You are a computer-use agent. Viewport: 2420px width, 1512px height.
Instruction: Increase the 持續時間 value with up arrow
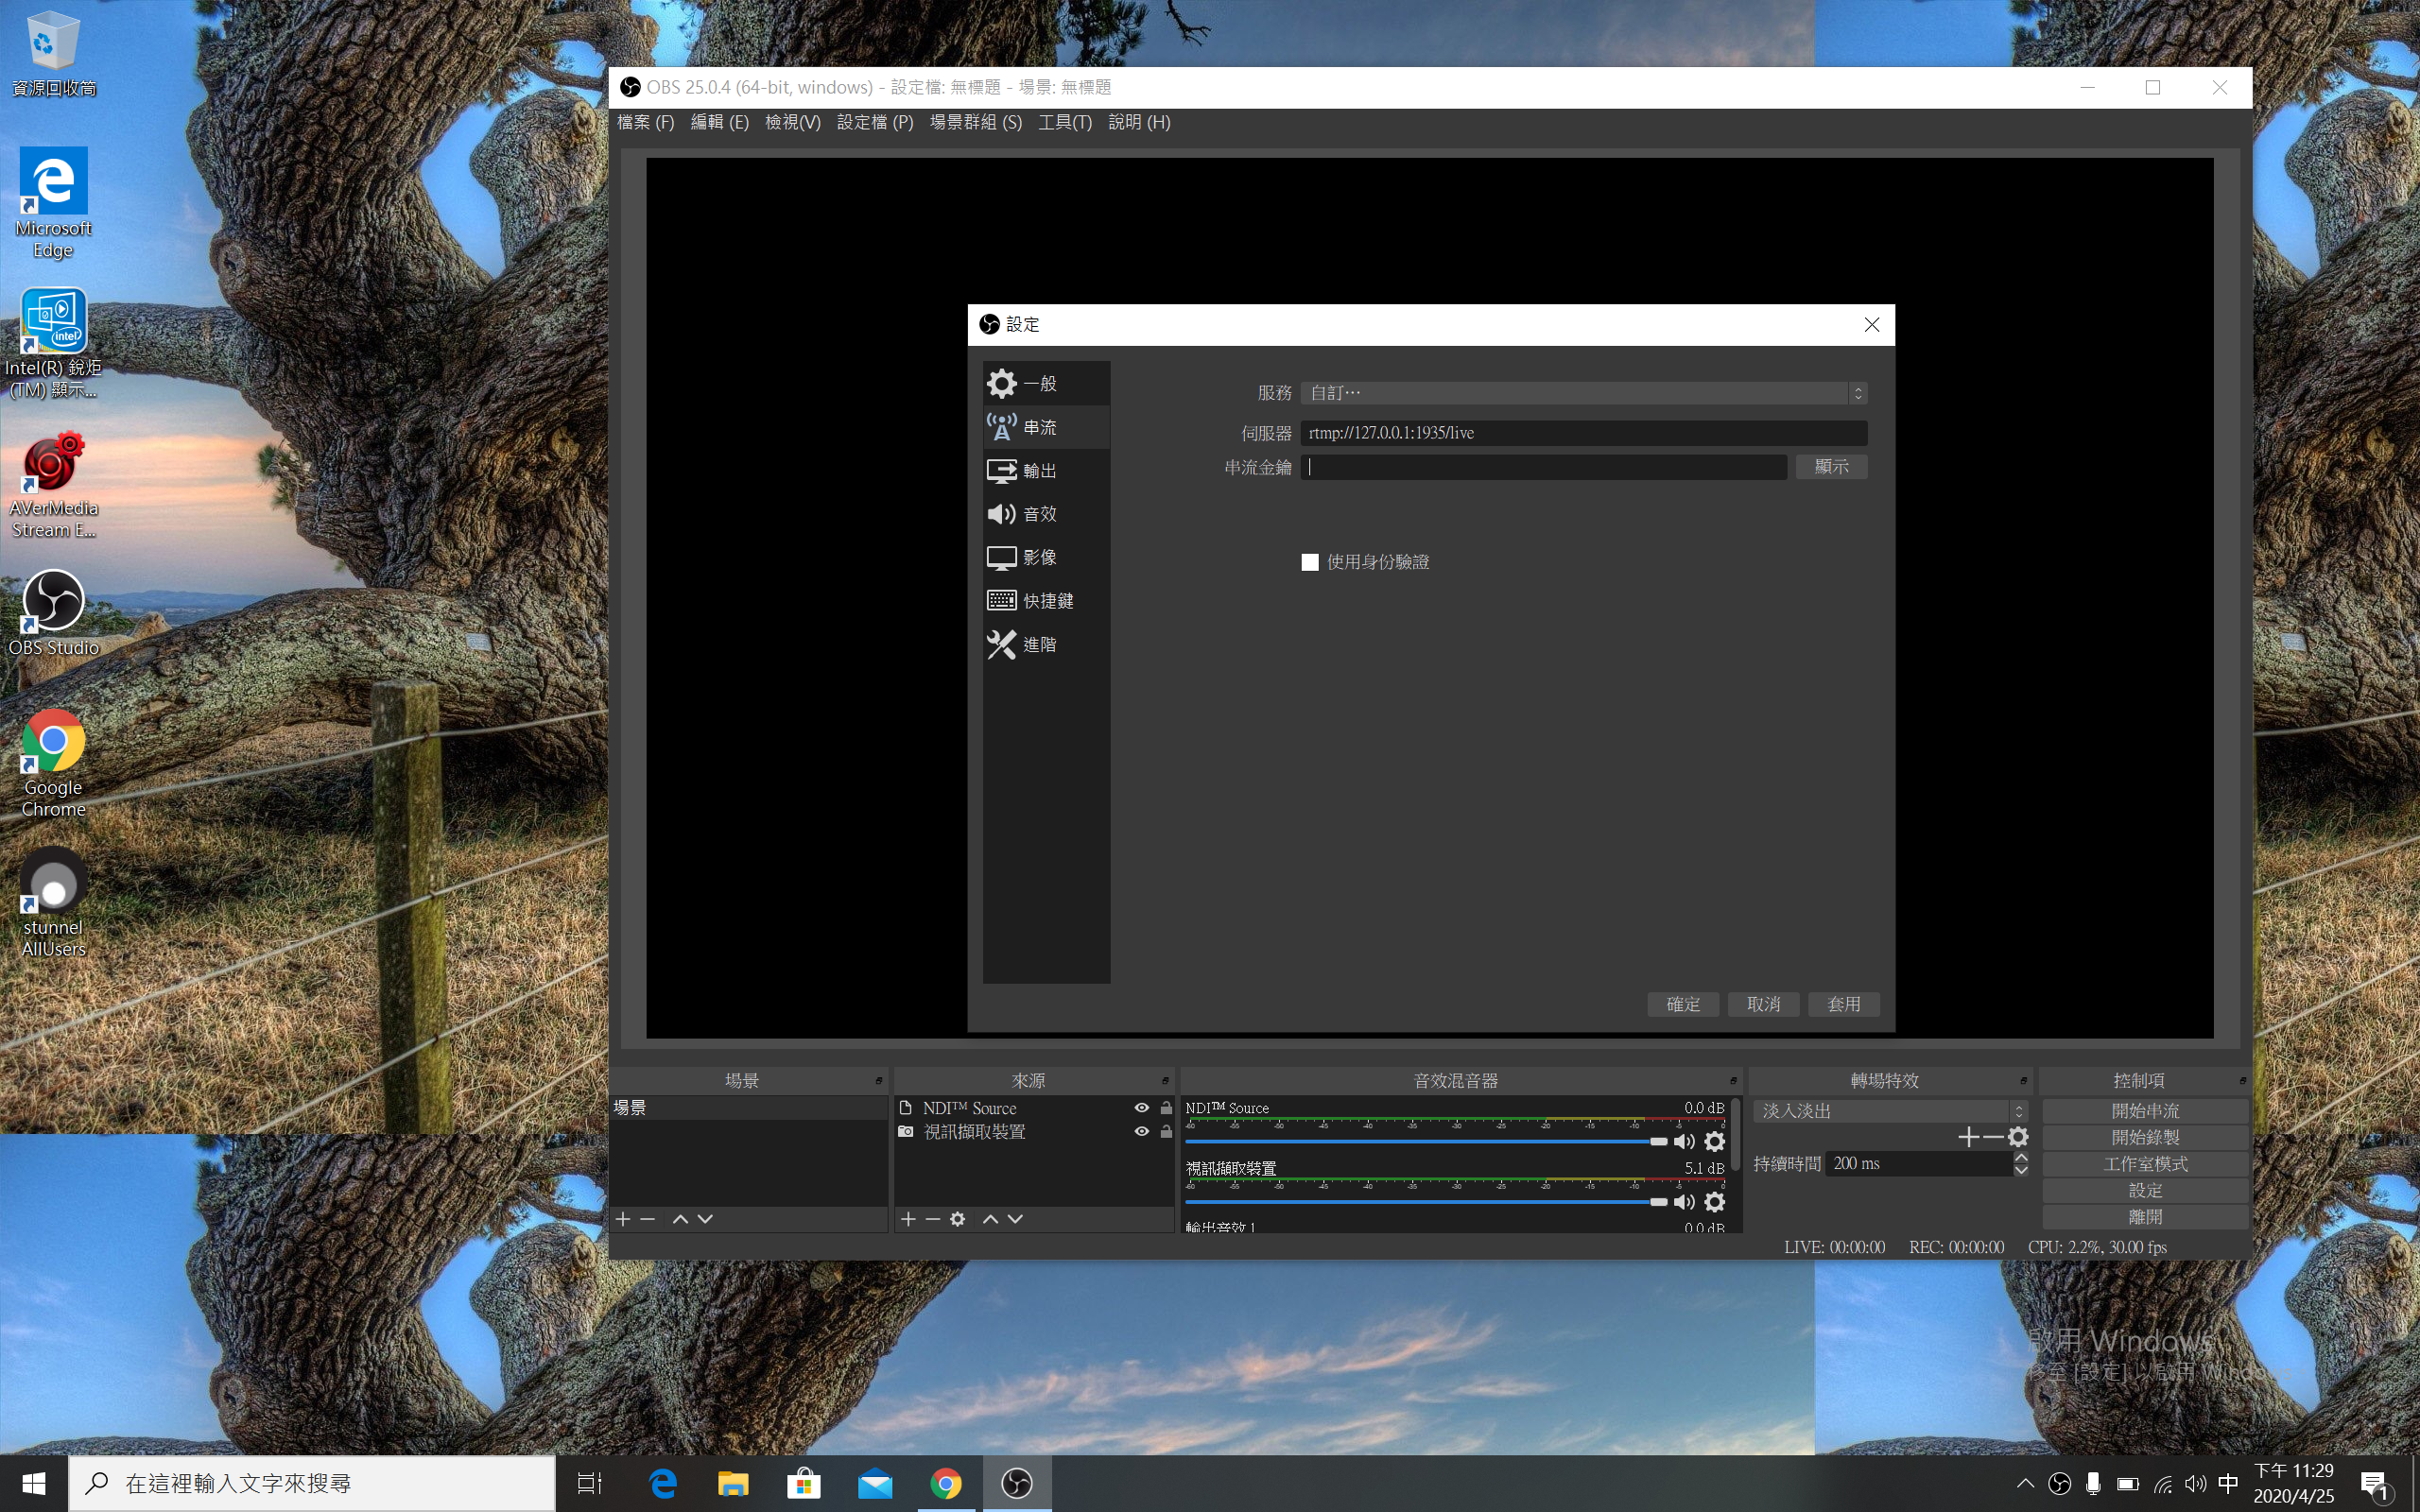[x=2021, y=1157]
